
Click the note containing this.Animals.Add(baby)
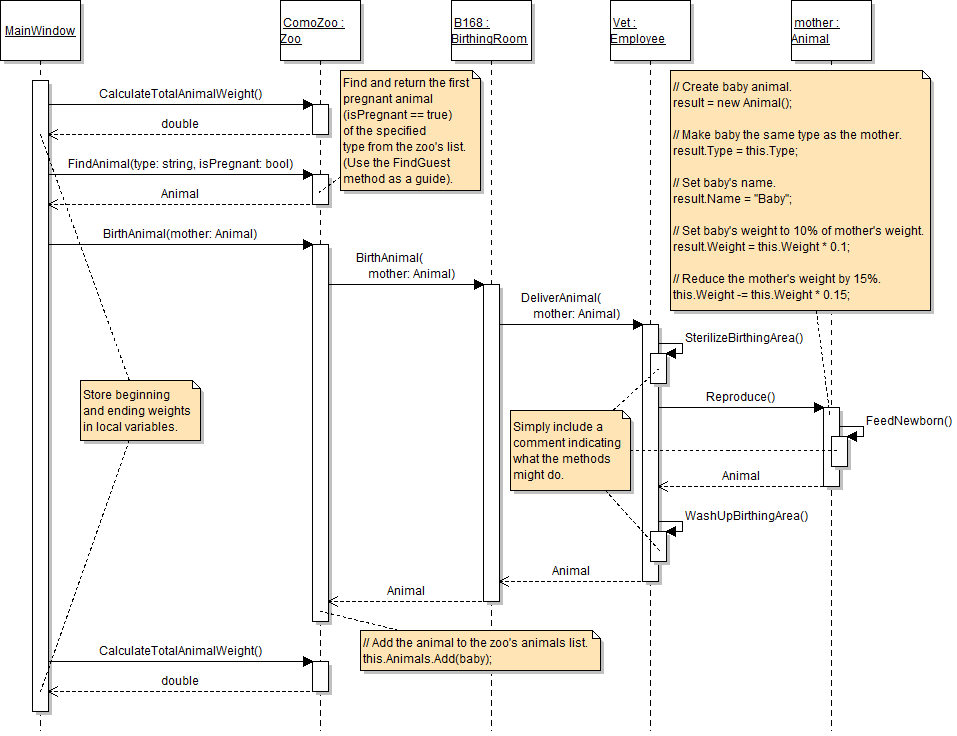480,651
